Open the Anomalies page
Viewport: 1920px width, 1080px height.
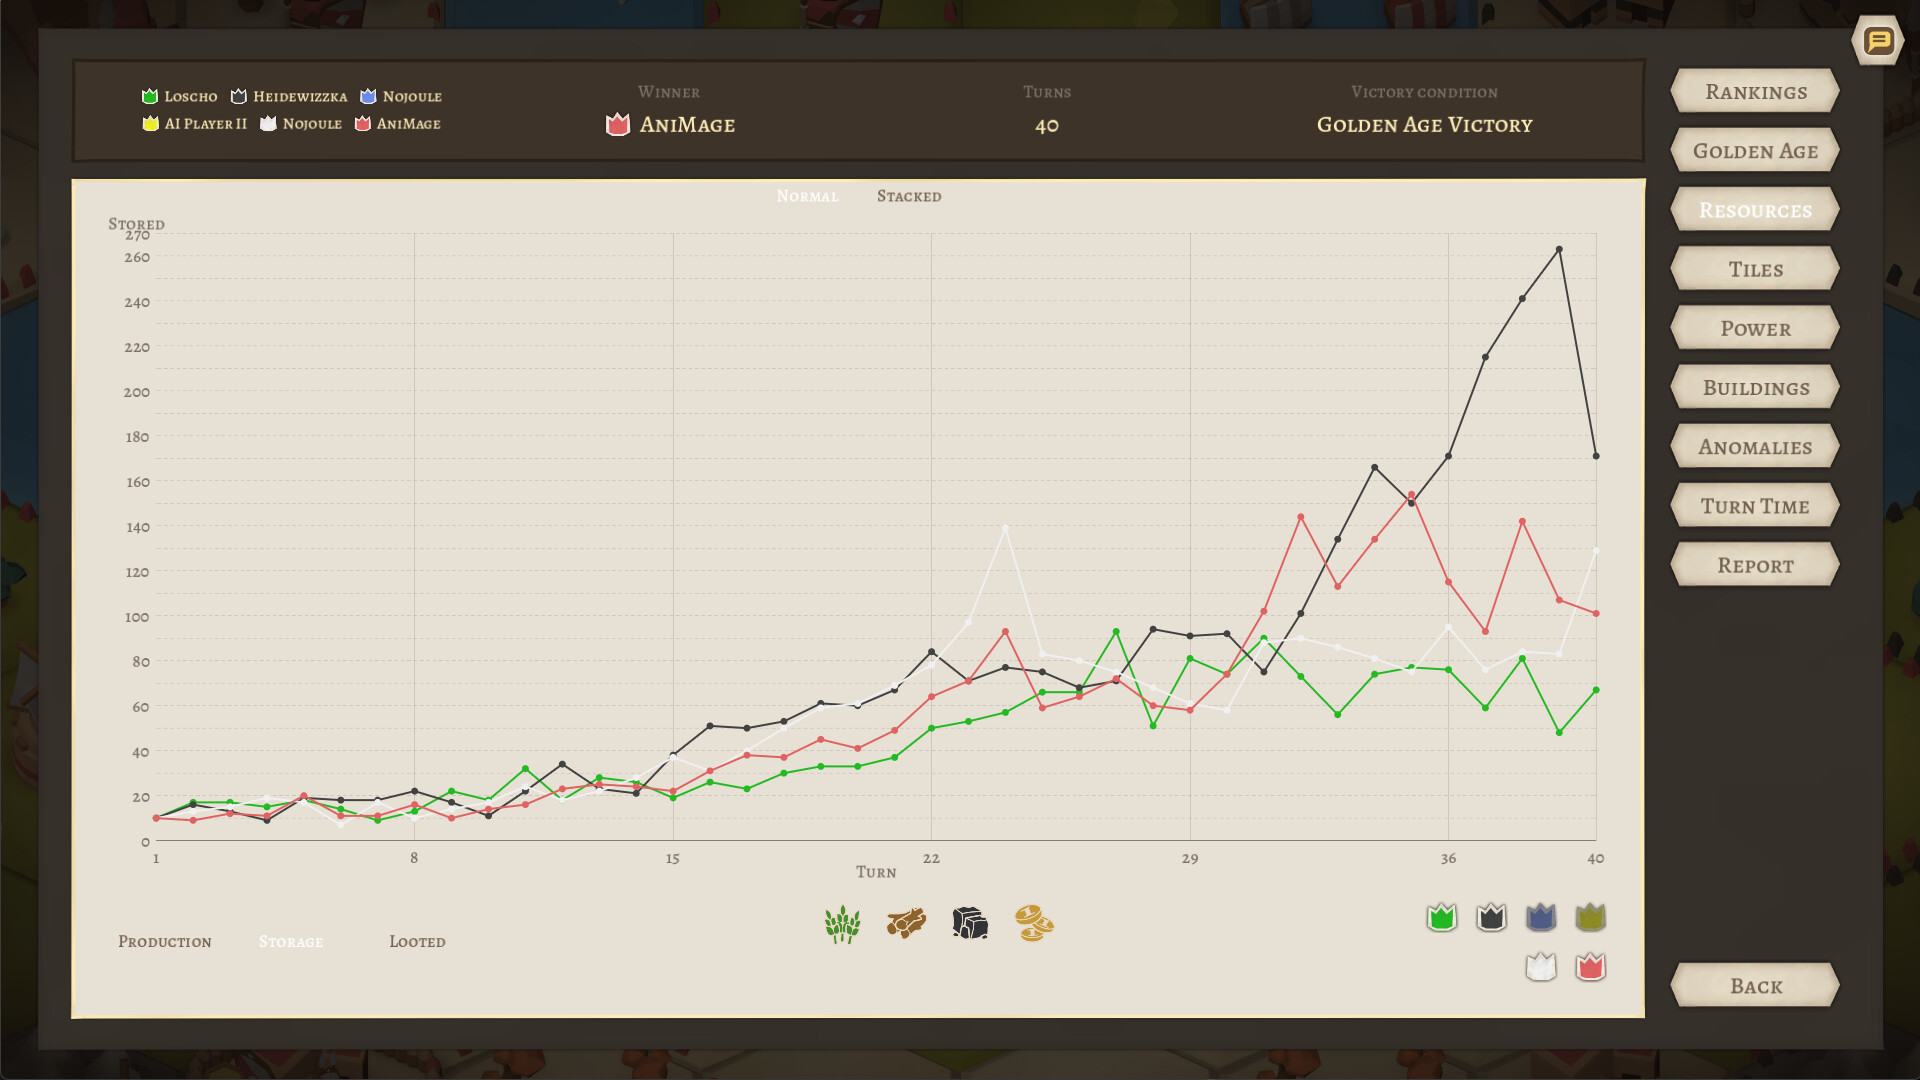1755,447
